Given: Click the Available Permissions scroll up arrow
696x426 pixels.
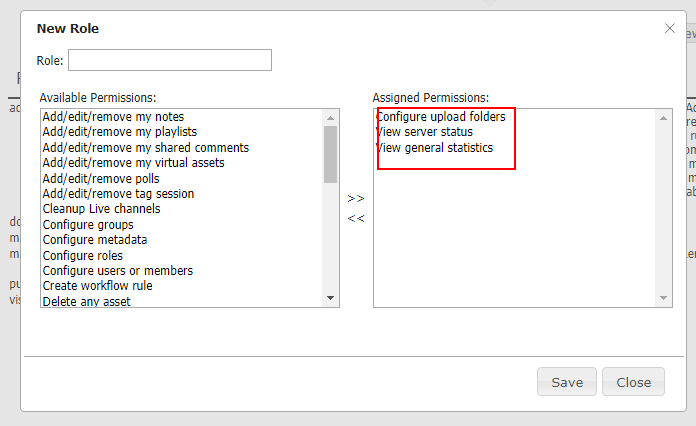Looking at the screenshot, I should (330, 118).
